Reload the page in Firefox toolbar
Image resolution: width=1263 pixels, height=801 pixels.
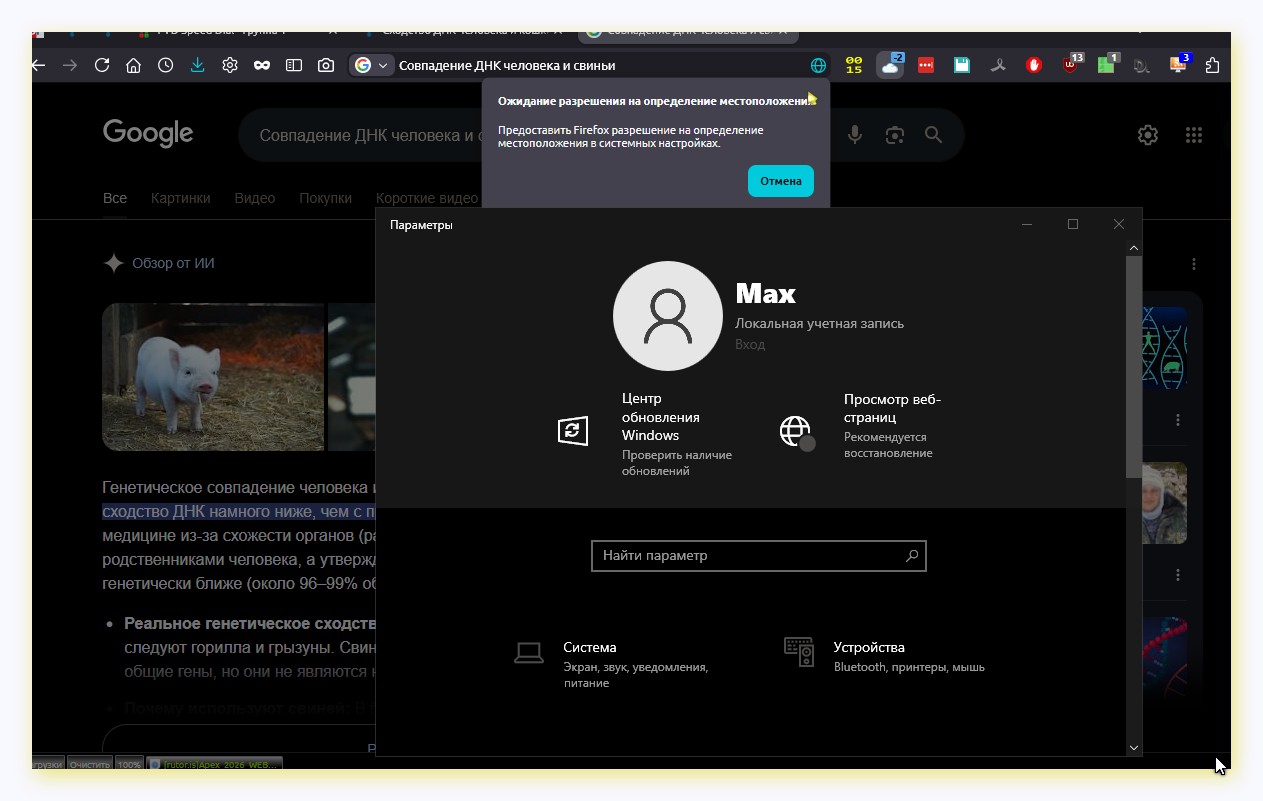click(x=101, y=66)
